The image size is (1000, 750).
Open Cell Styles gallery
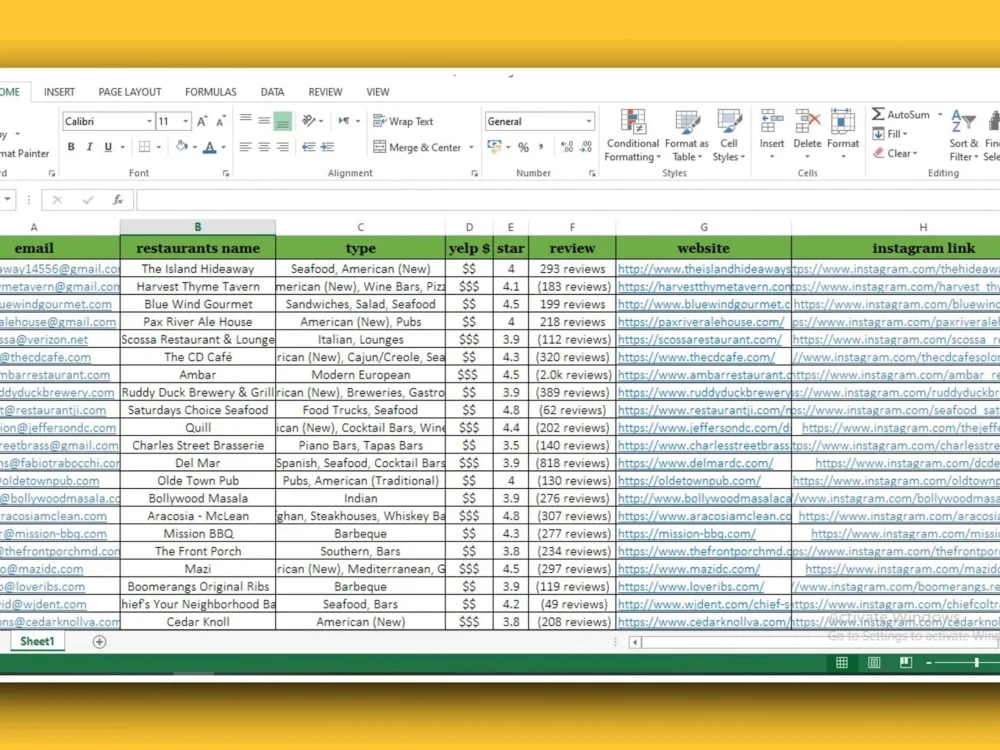point(728,135)
